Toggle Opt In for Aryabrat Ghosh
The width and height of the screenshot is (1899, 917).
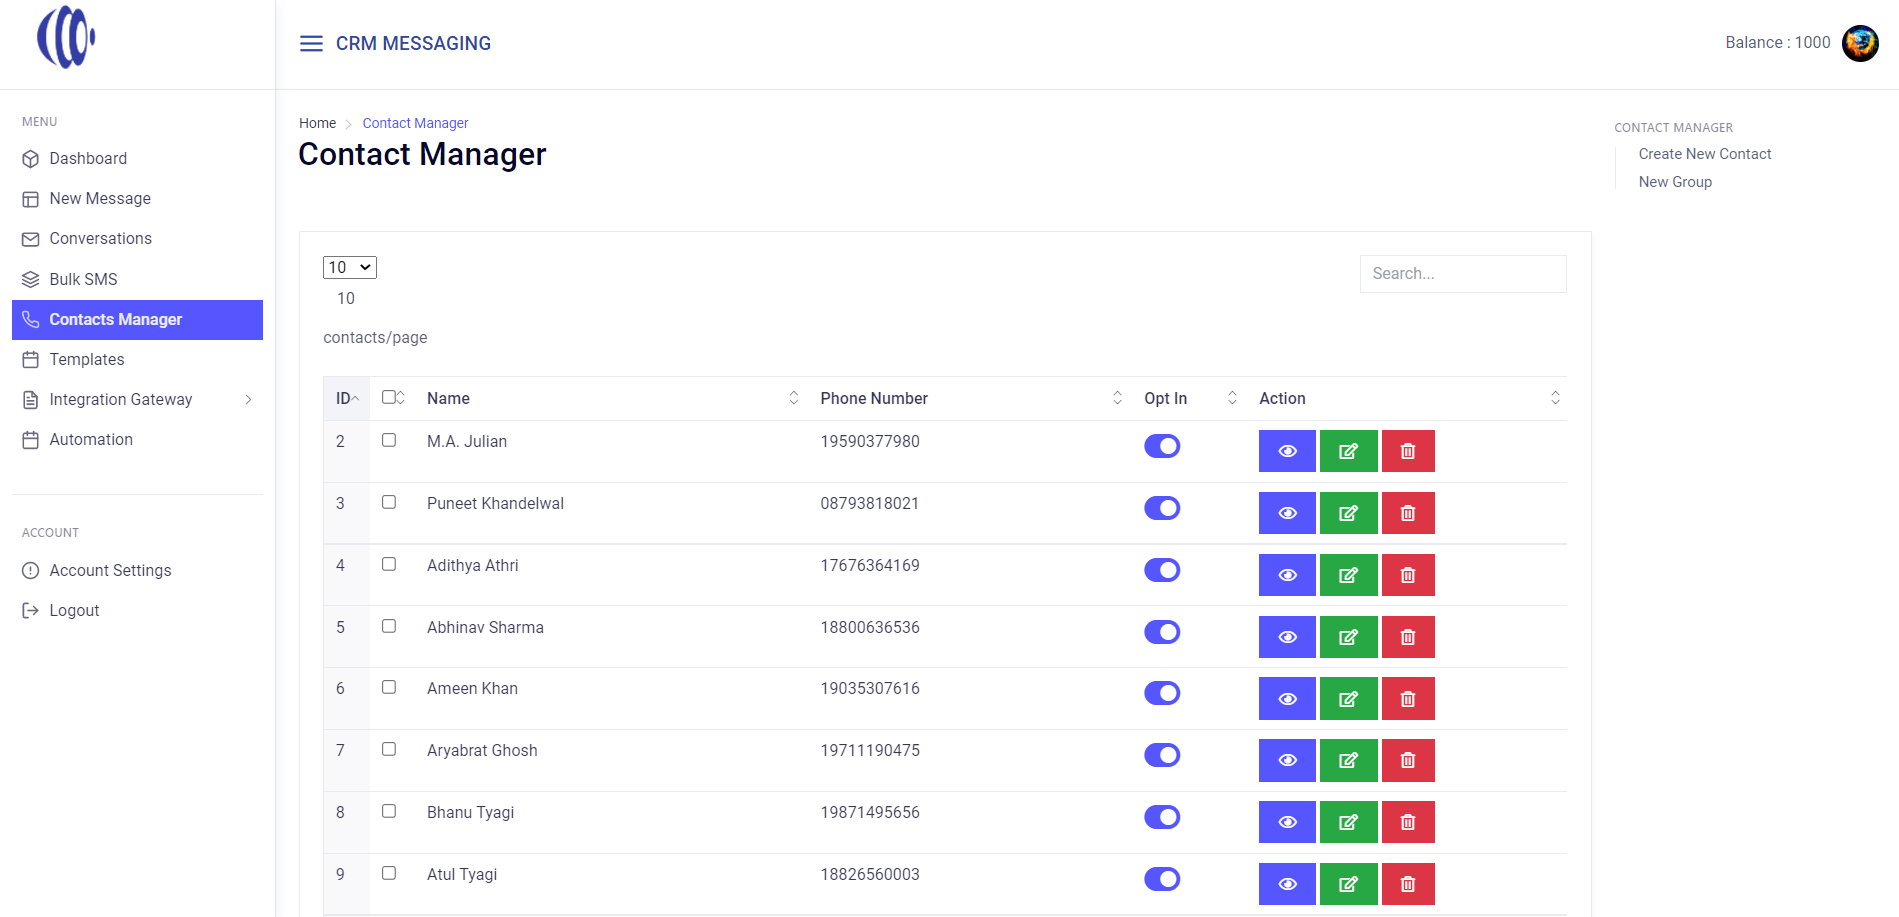tap(1162, 755)
